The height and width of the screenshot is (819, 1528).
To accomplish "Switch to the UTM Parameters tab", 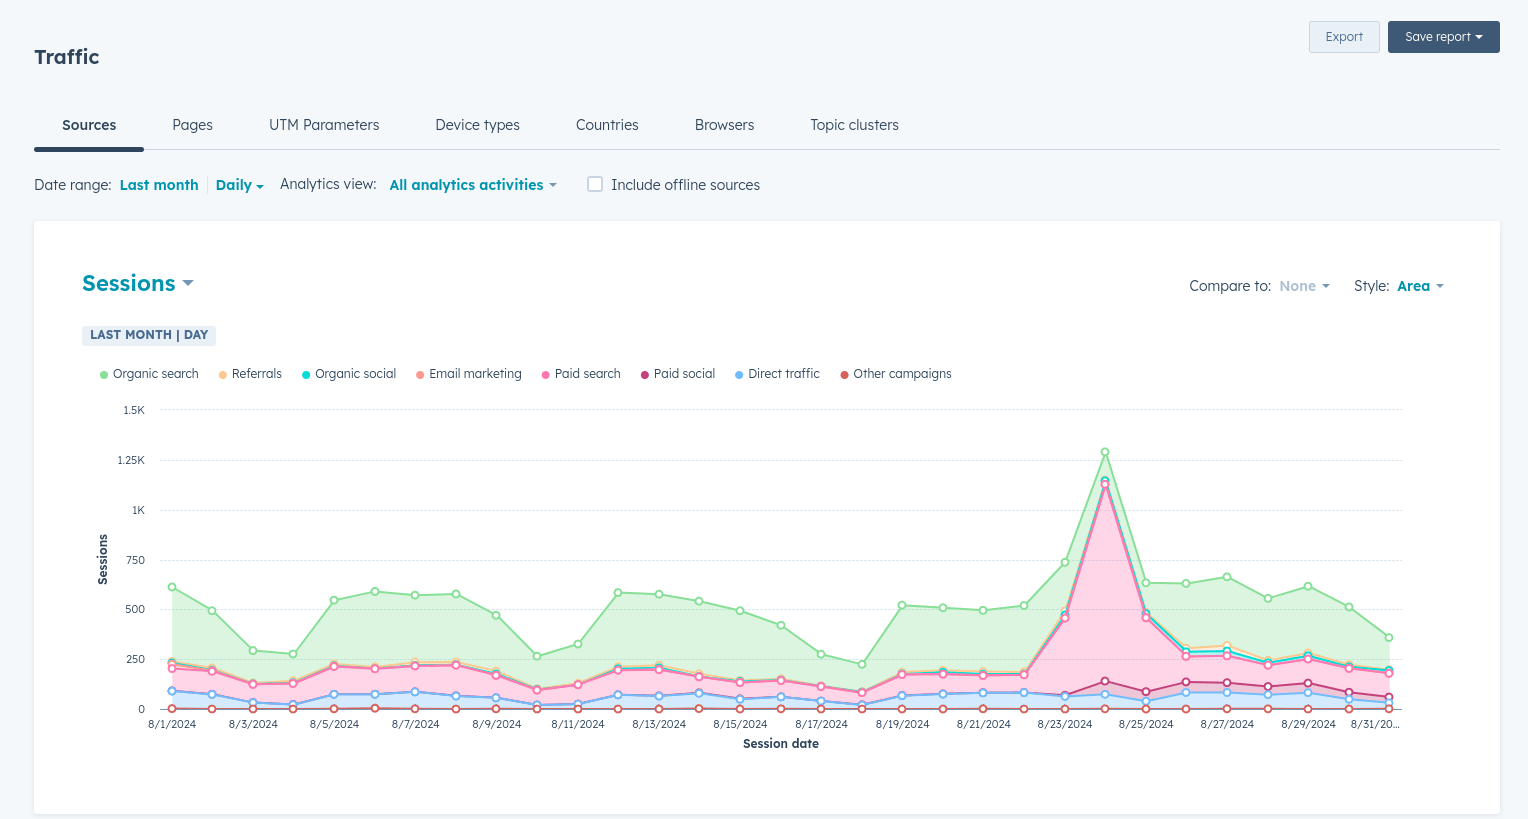I will point(324,125).
